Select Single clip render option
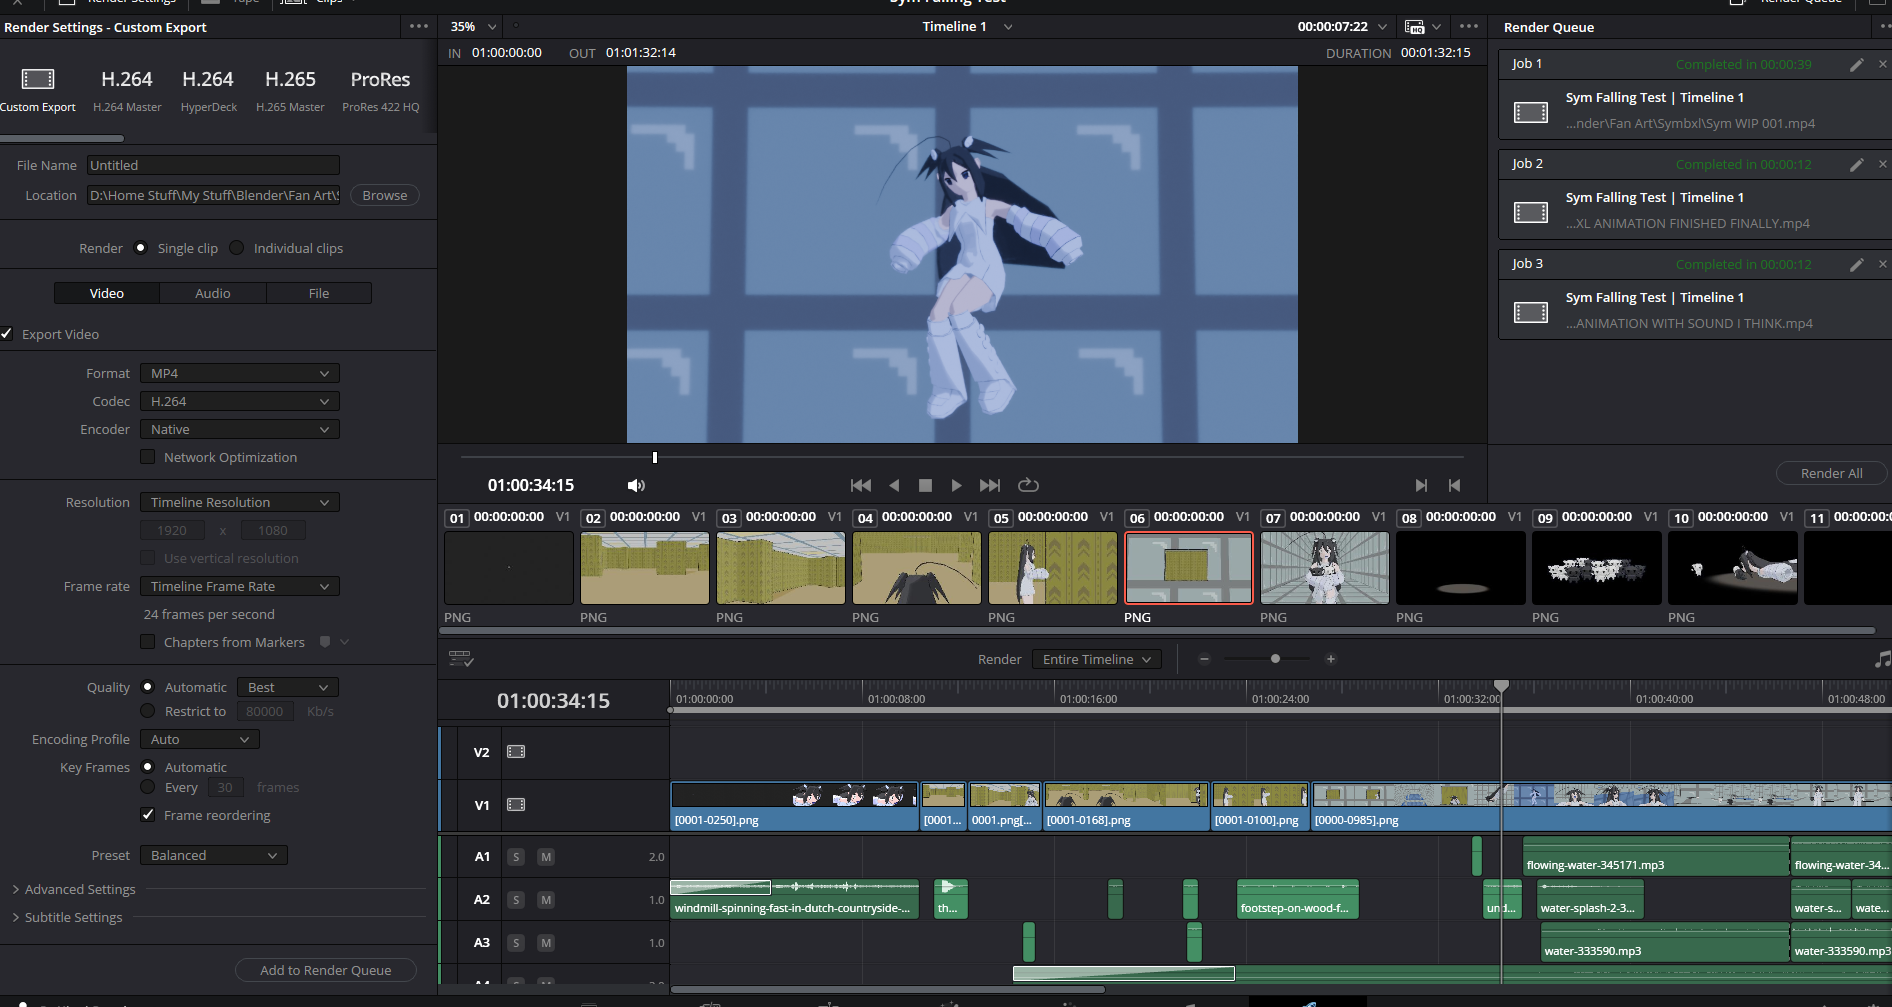 click(141, 248)
